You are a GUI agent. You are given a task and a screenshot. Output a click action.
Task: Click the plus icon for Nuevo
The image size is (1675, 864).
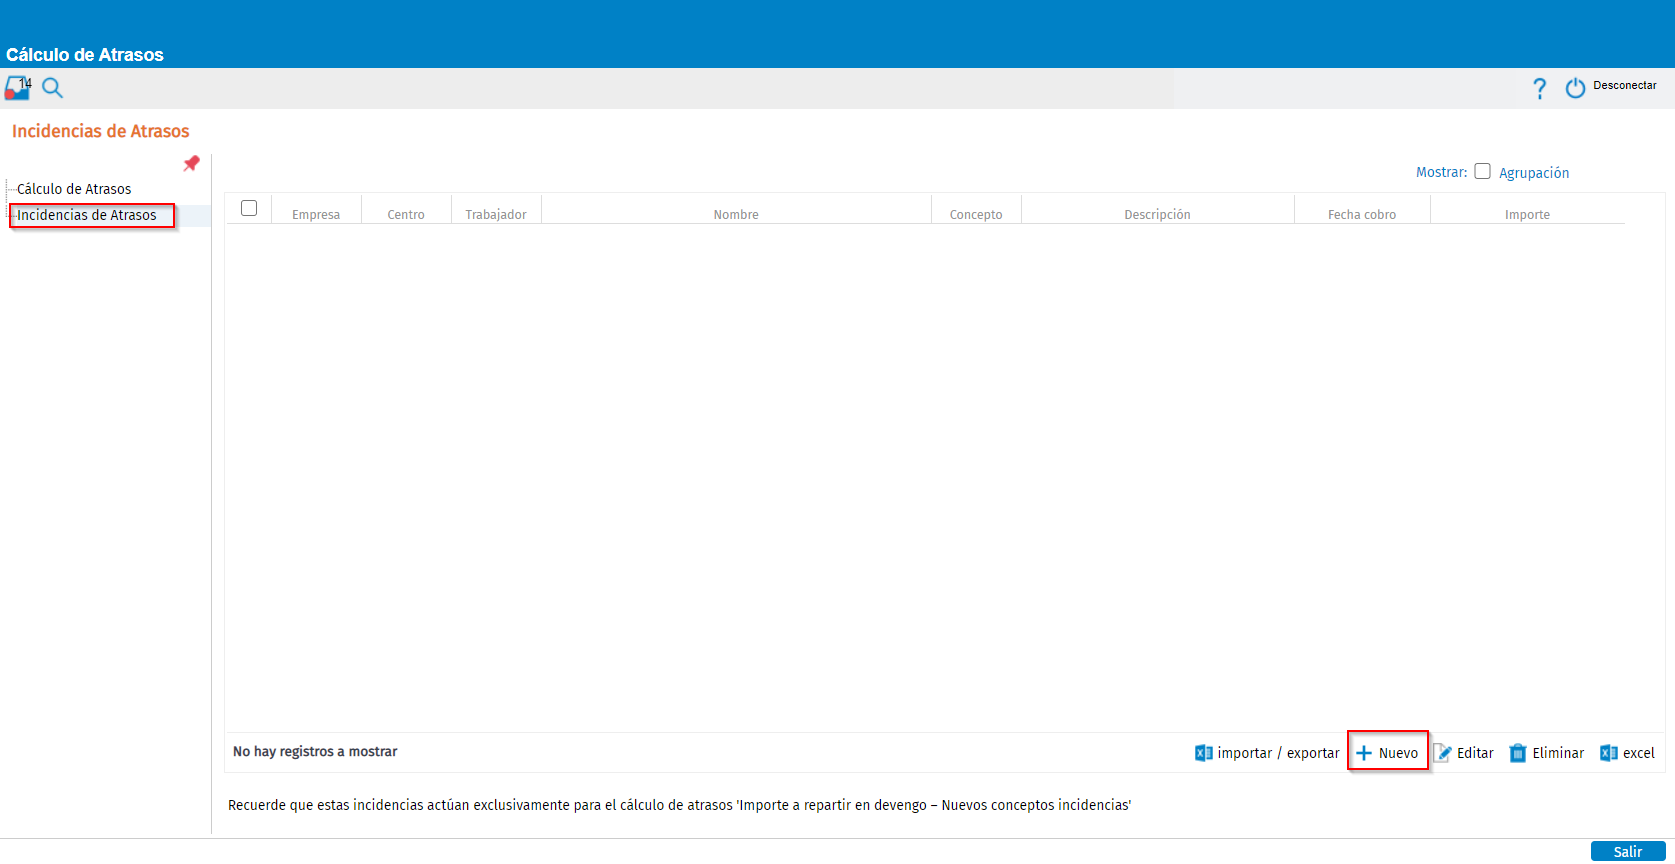point(1364,753)
